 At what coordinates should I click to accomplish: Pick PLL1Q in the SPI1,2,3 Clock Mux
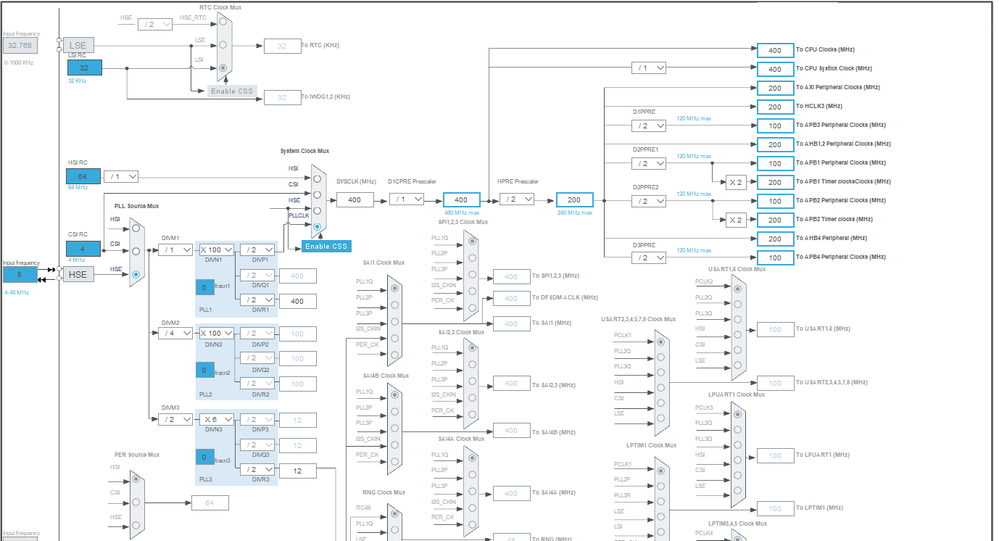pos(472,242)
